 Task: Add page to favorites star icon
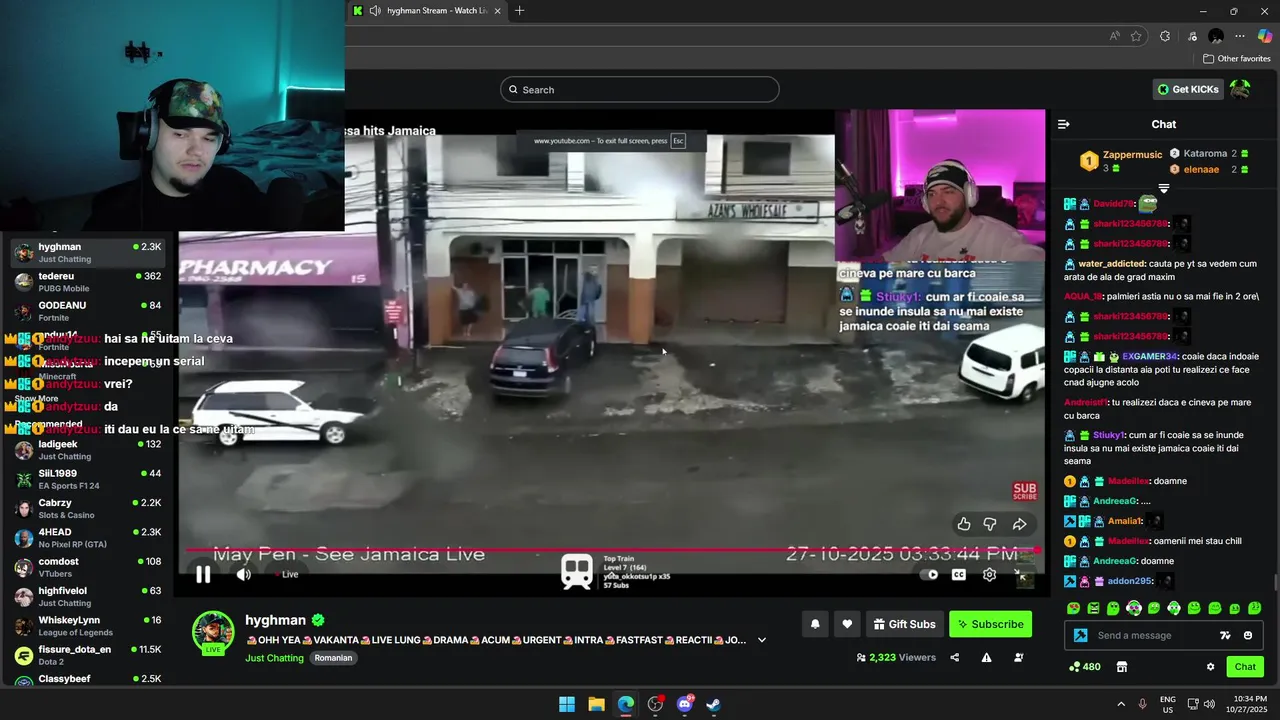[1136, 36]
